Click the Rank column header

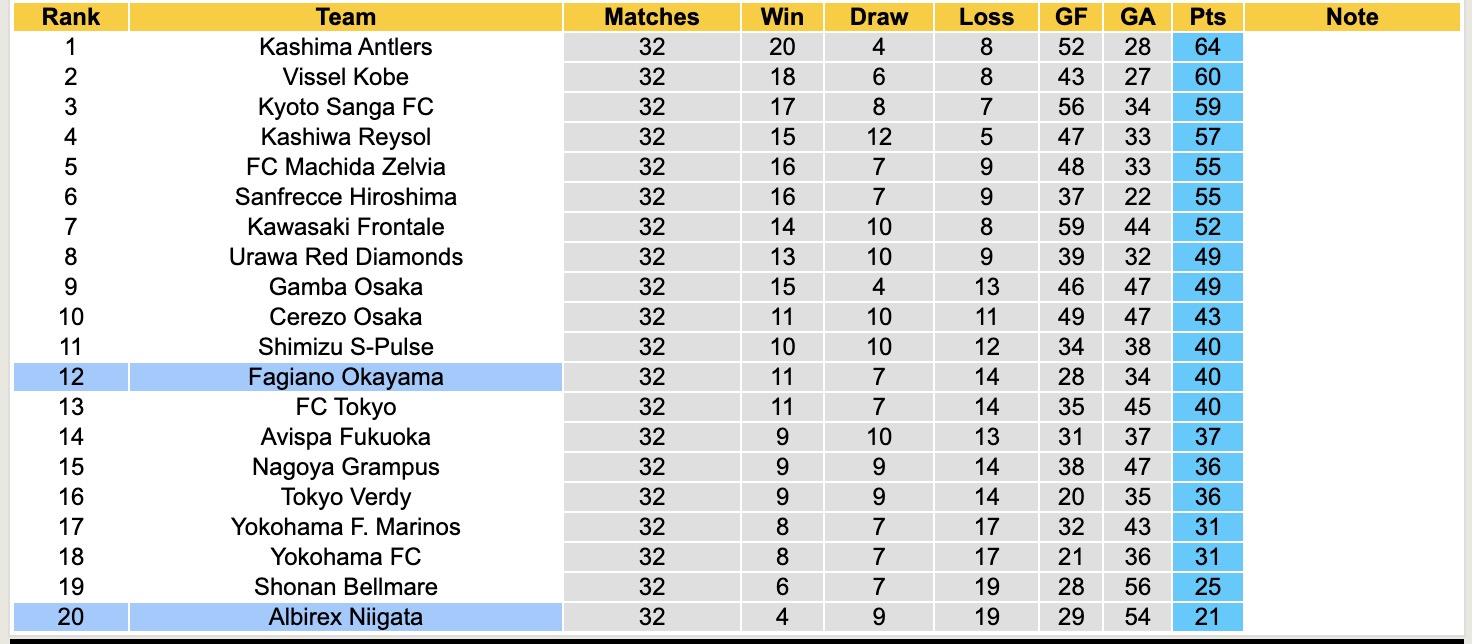(70, 17)
